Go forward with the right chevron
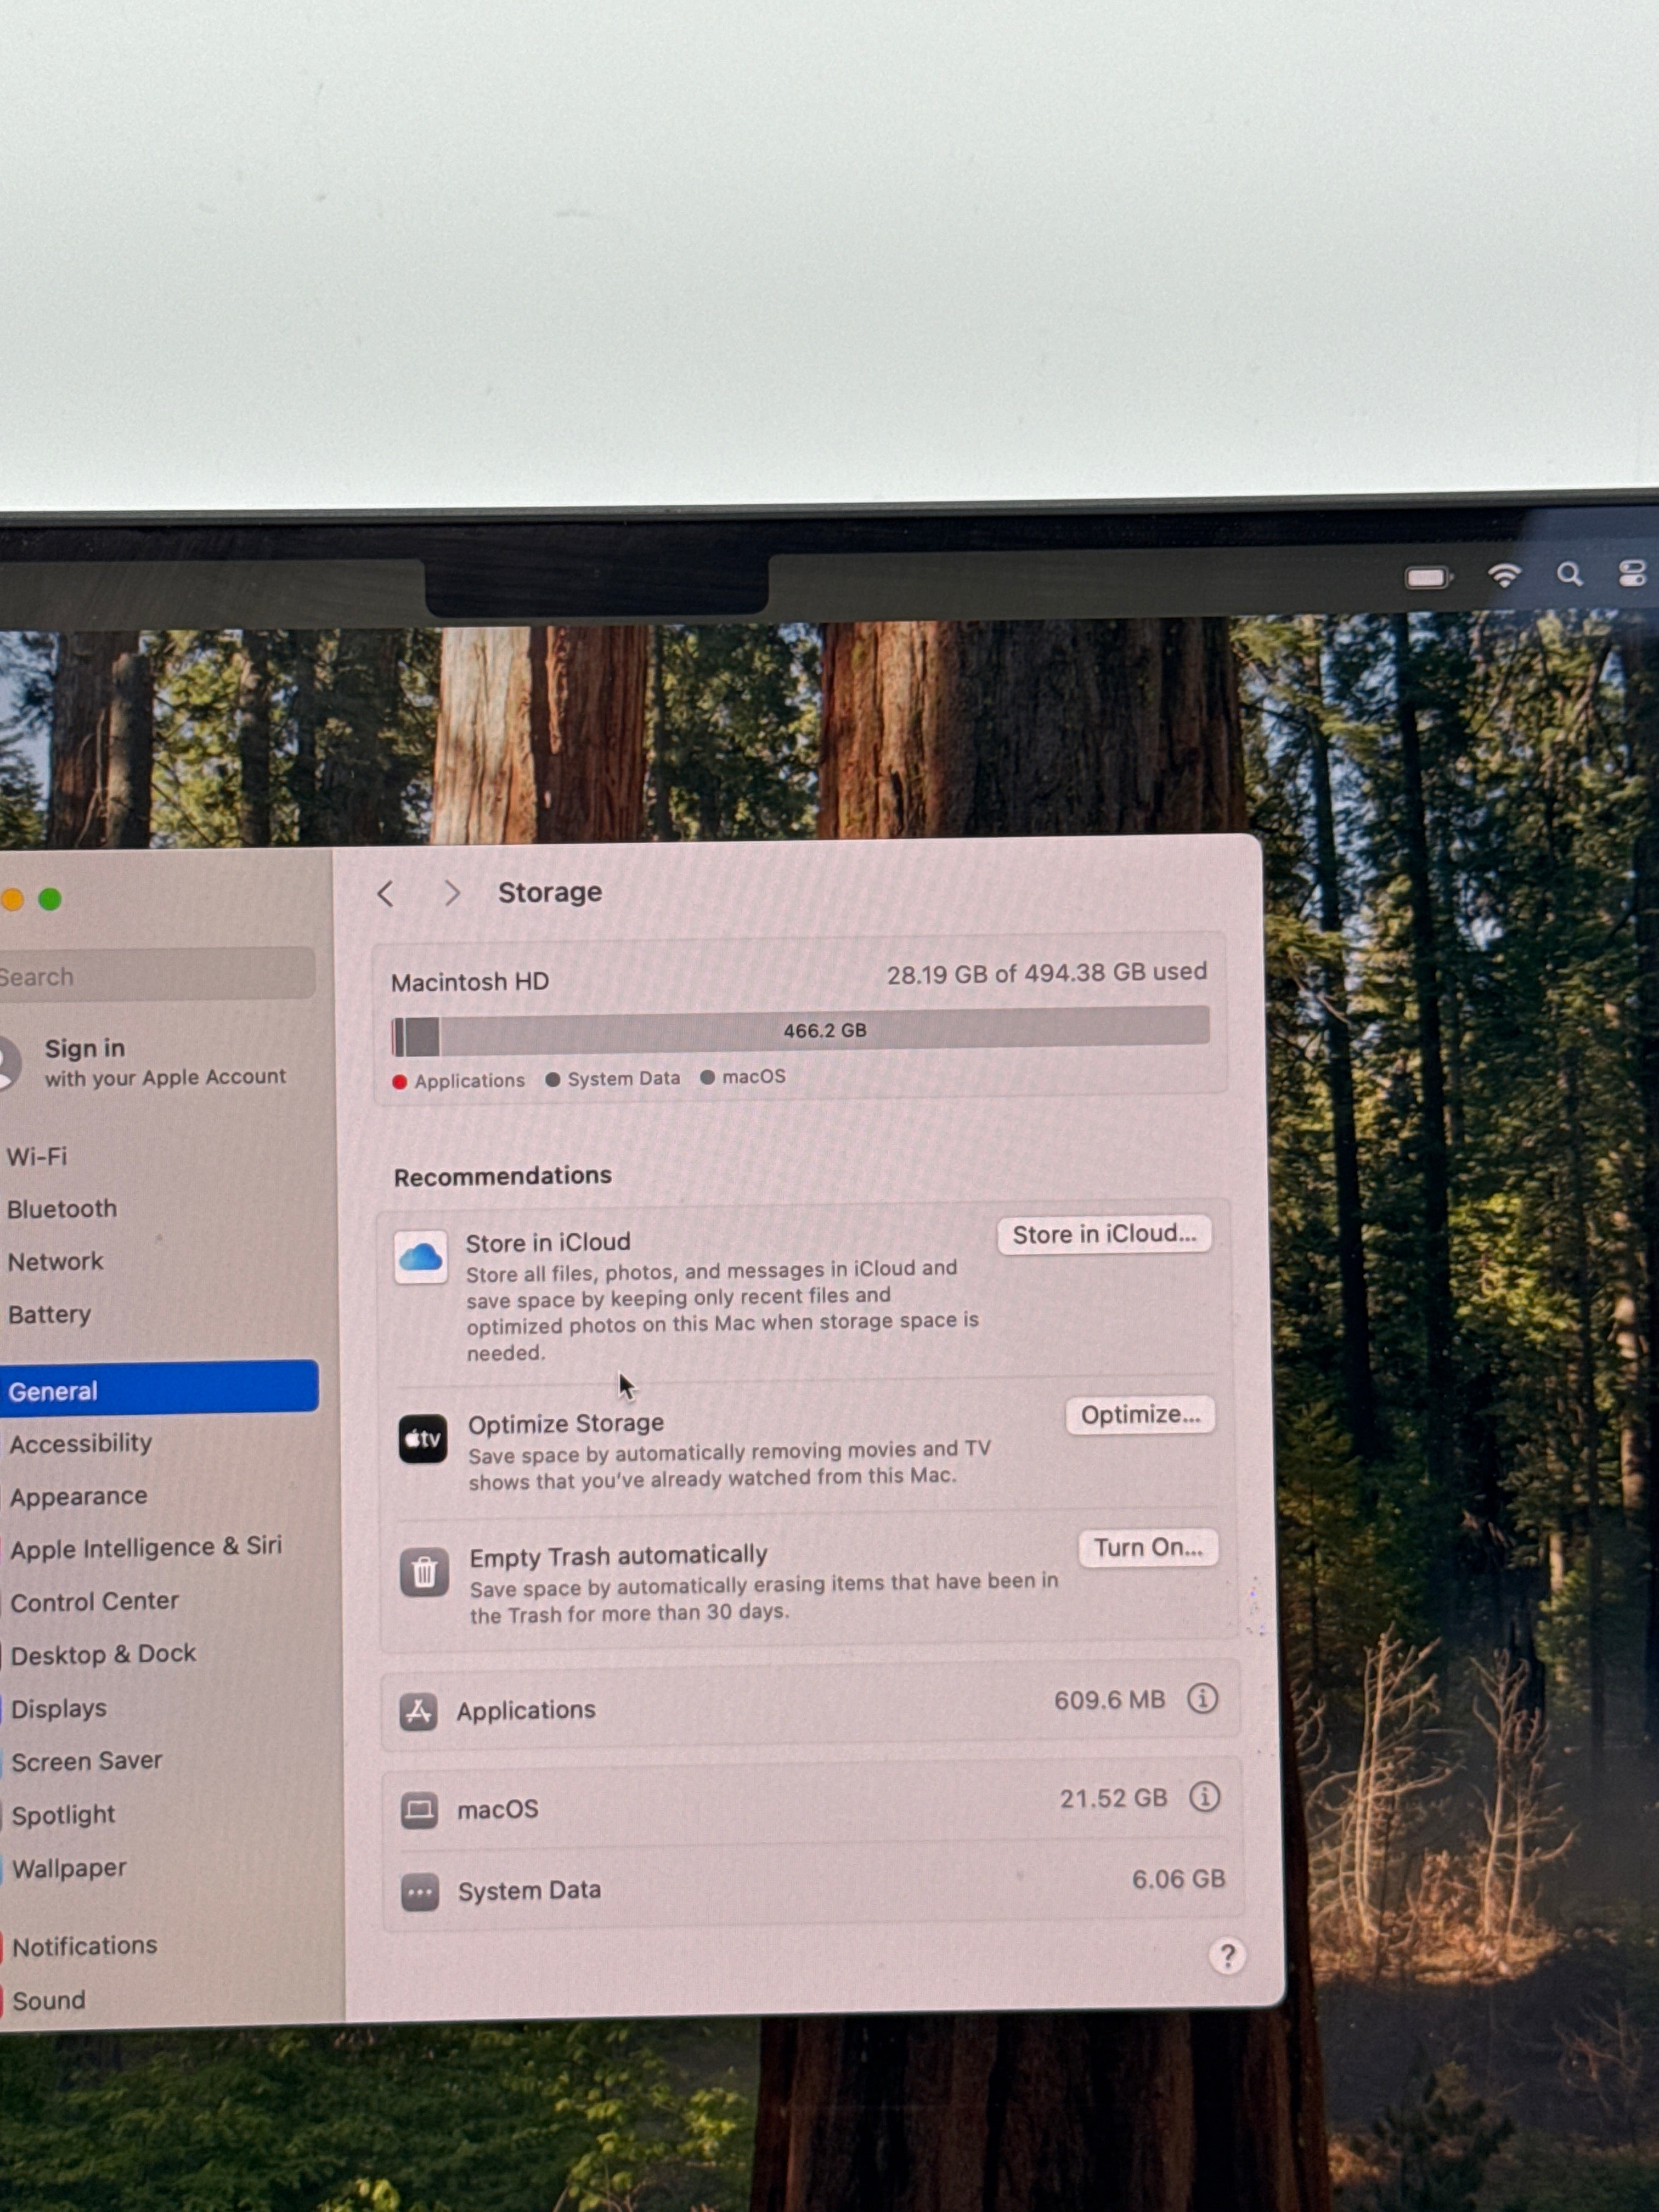The height and width of the screenshot is (2212, 1659). click(452, 892)
